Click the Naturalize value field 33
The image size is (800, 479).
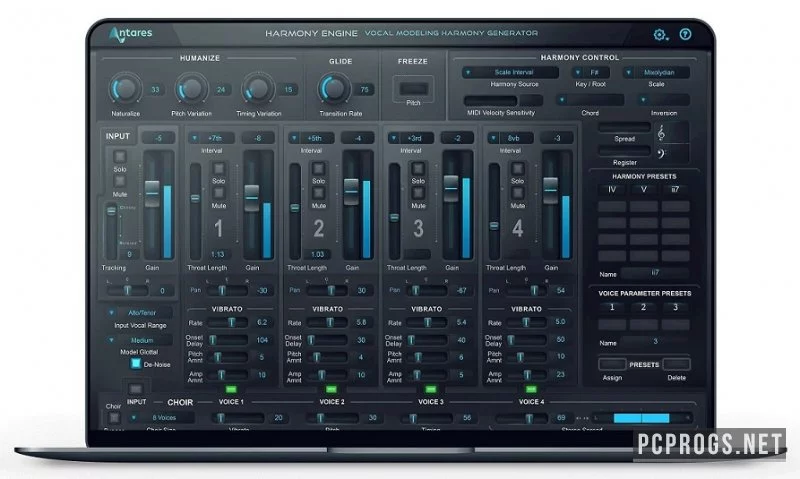pyautogui.click(x=155, y=89)
